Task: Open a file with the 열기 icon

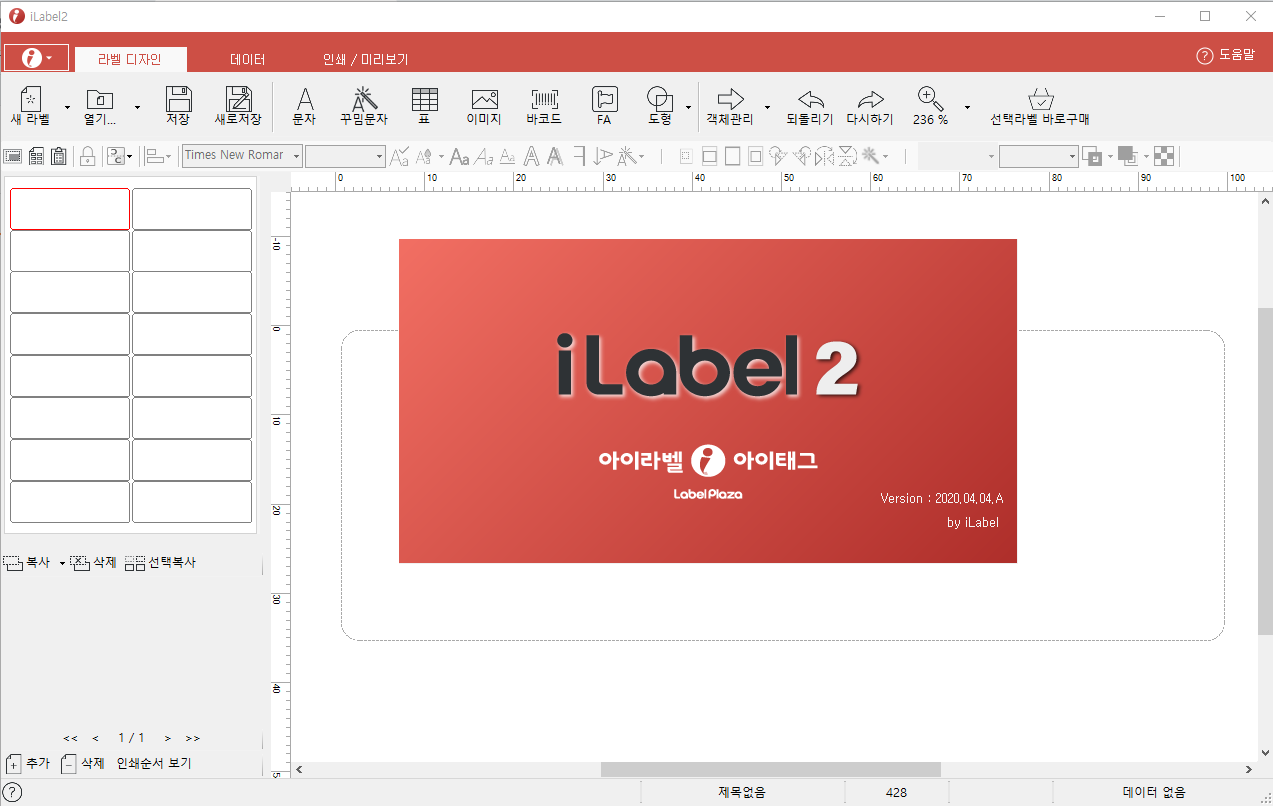Action: point(99,107)
